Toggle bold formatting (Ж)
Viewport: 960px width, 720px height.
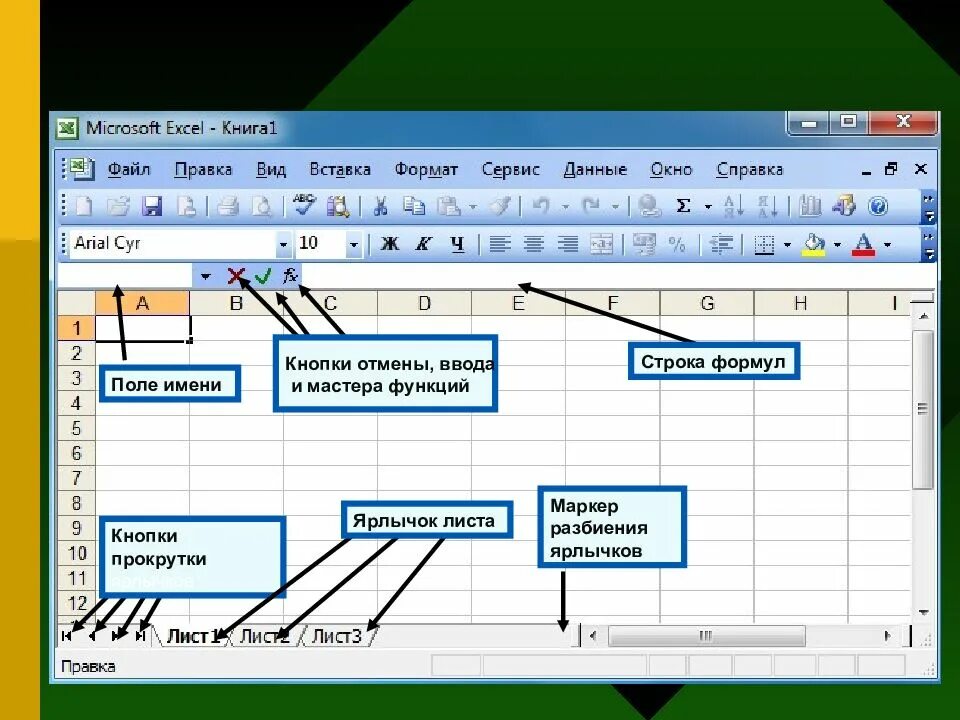point(390,244)
